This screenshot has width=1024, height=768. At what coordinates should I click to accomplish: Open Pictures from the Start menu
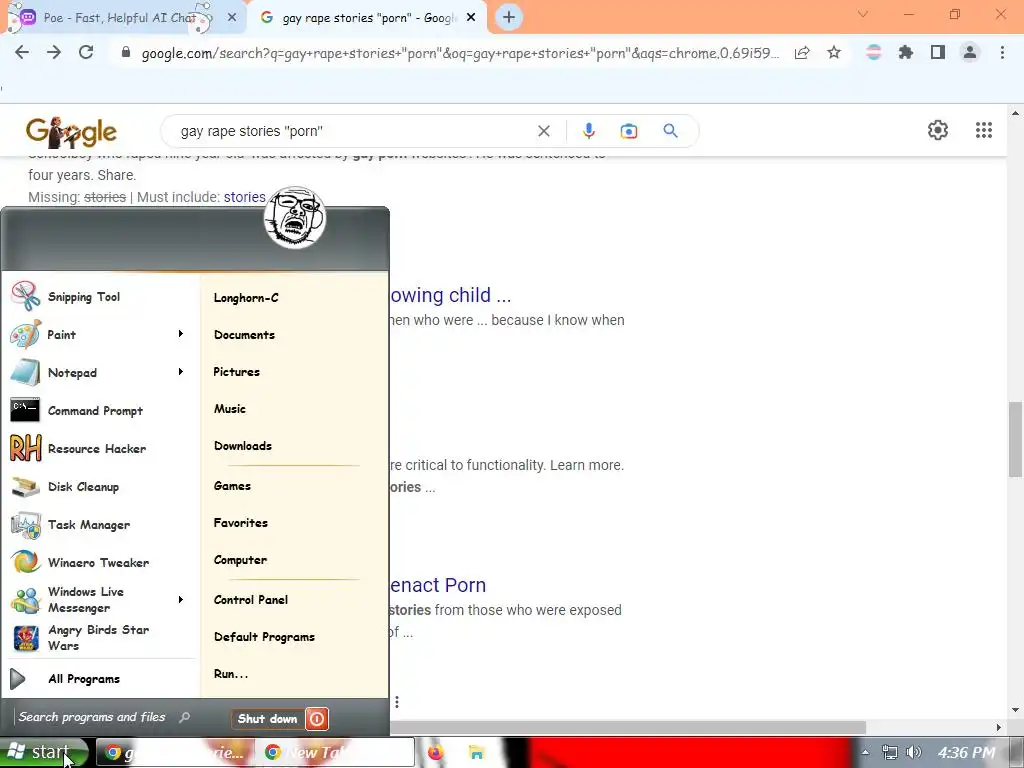coord(236,372)
